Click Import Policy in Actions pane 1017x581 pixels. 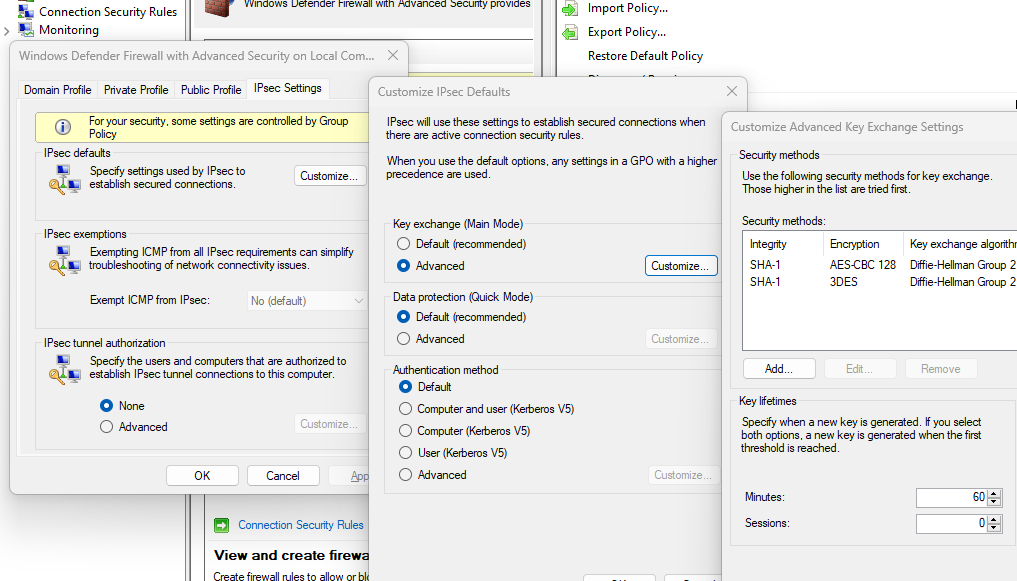coord(628,8)
